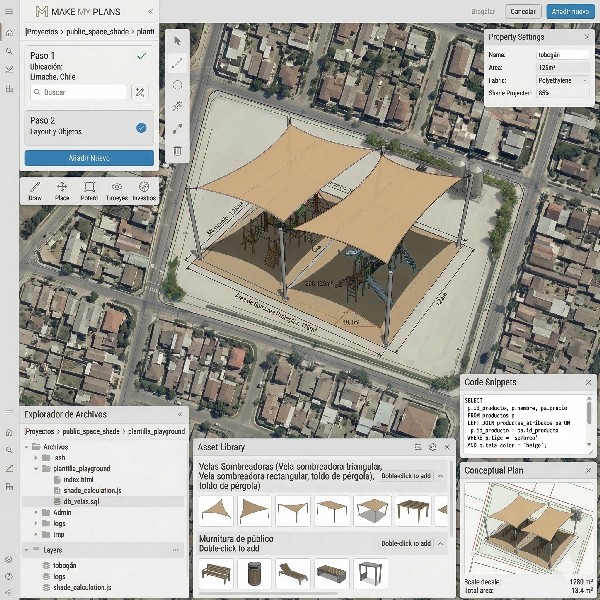The height and width of the screenshot is (600, 600).
Task: Select the line drawing tool
Action: [x=177, y=64]
